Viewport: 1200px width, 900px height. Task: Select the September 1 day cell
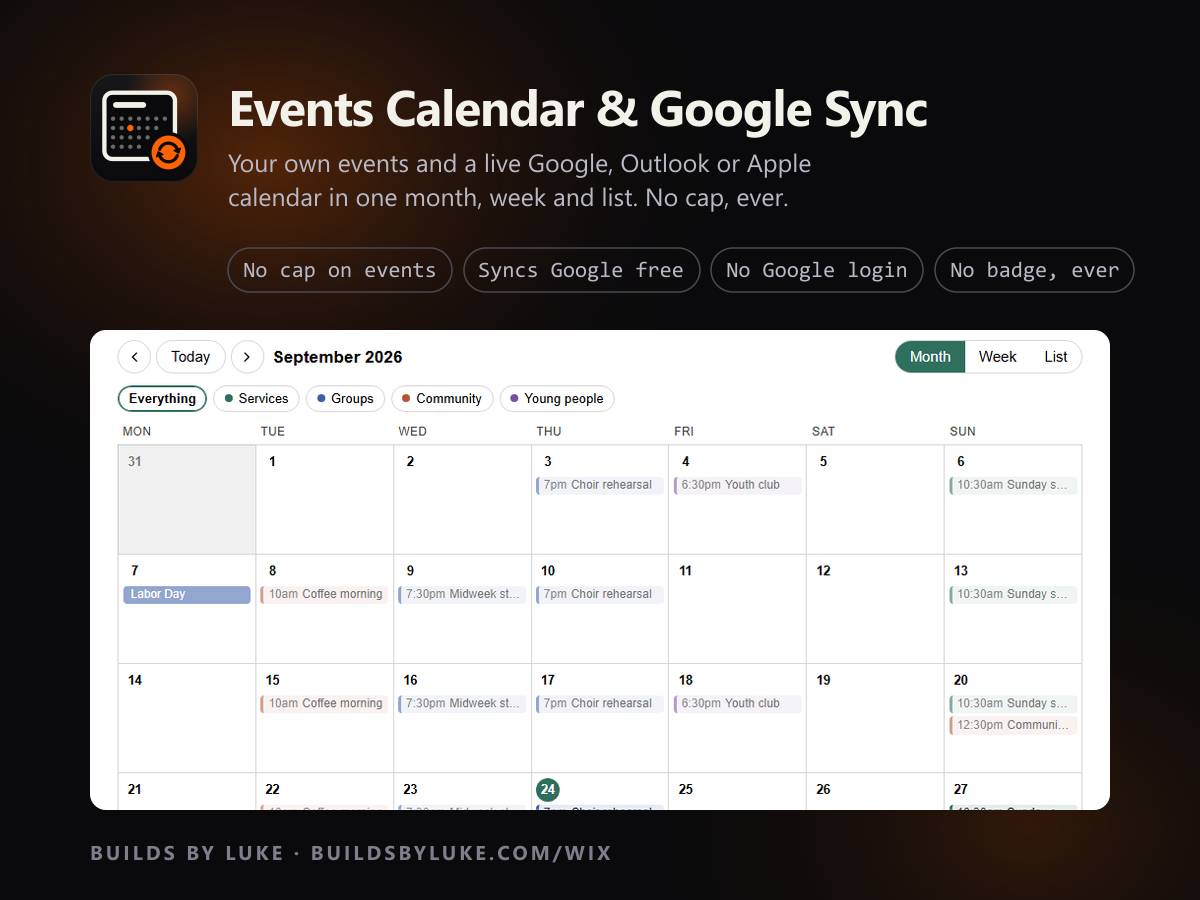point(325,499)
